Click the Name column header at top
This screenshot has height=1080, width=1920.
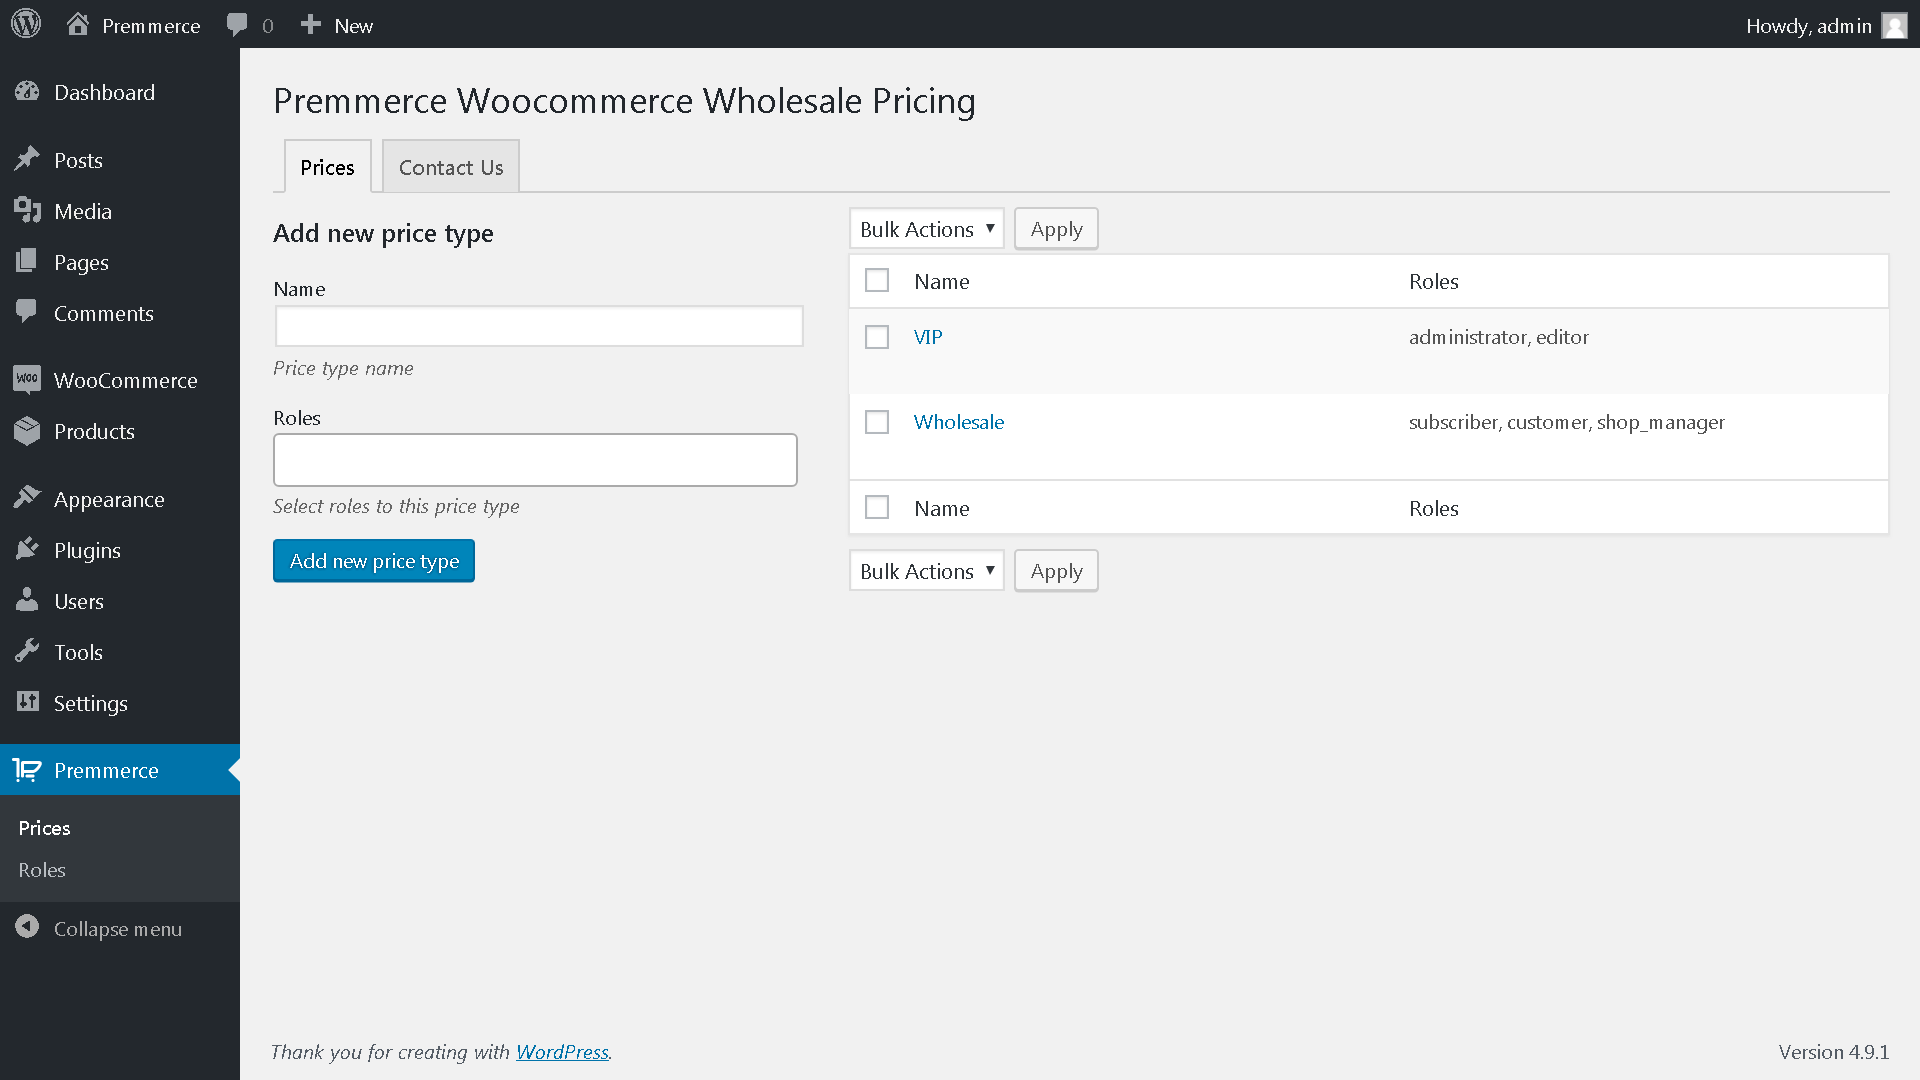click(x=942, y=281)
